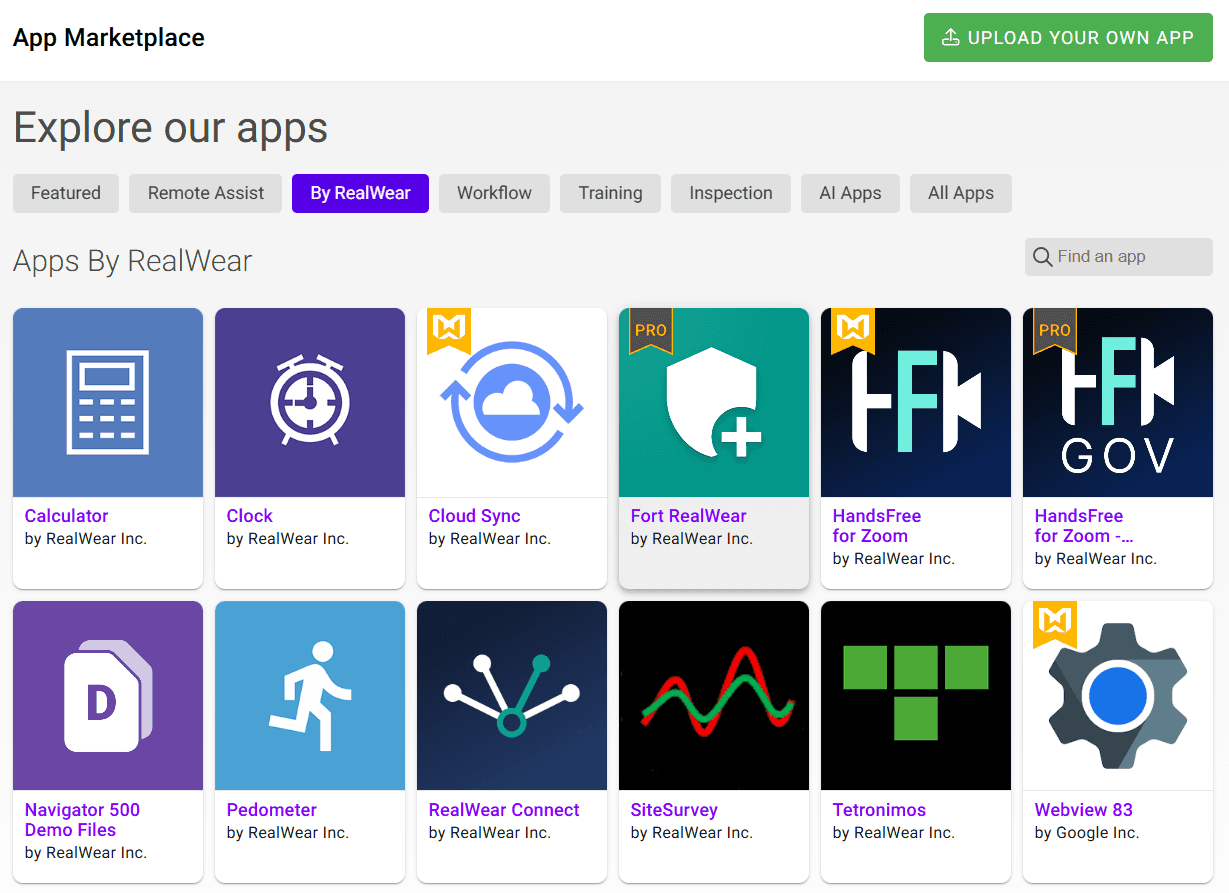Open the Cloud Sync app icon
The image size is (1229, 893).
[x=512, y=402]
